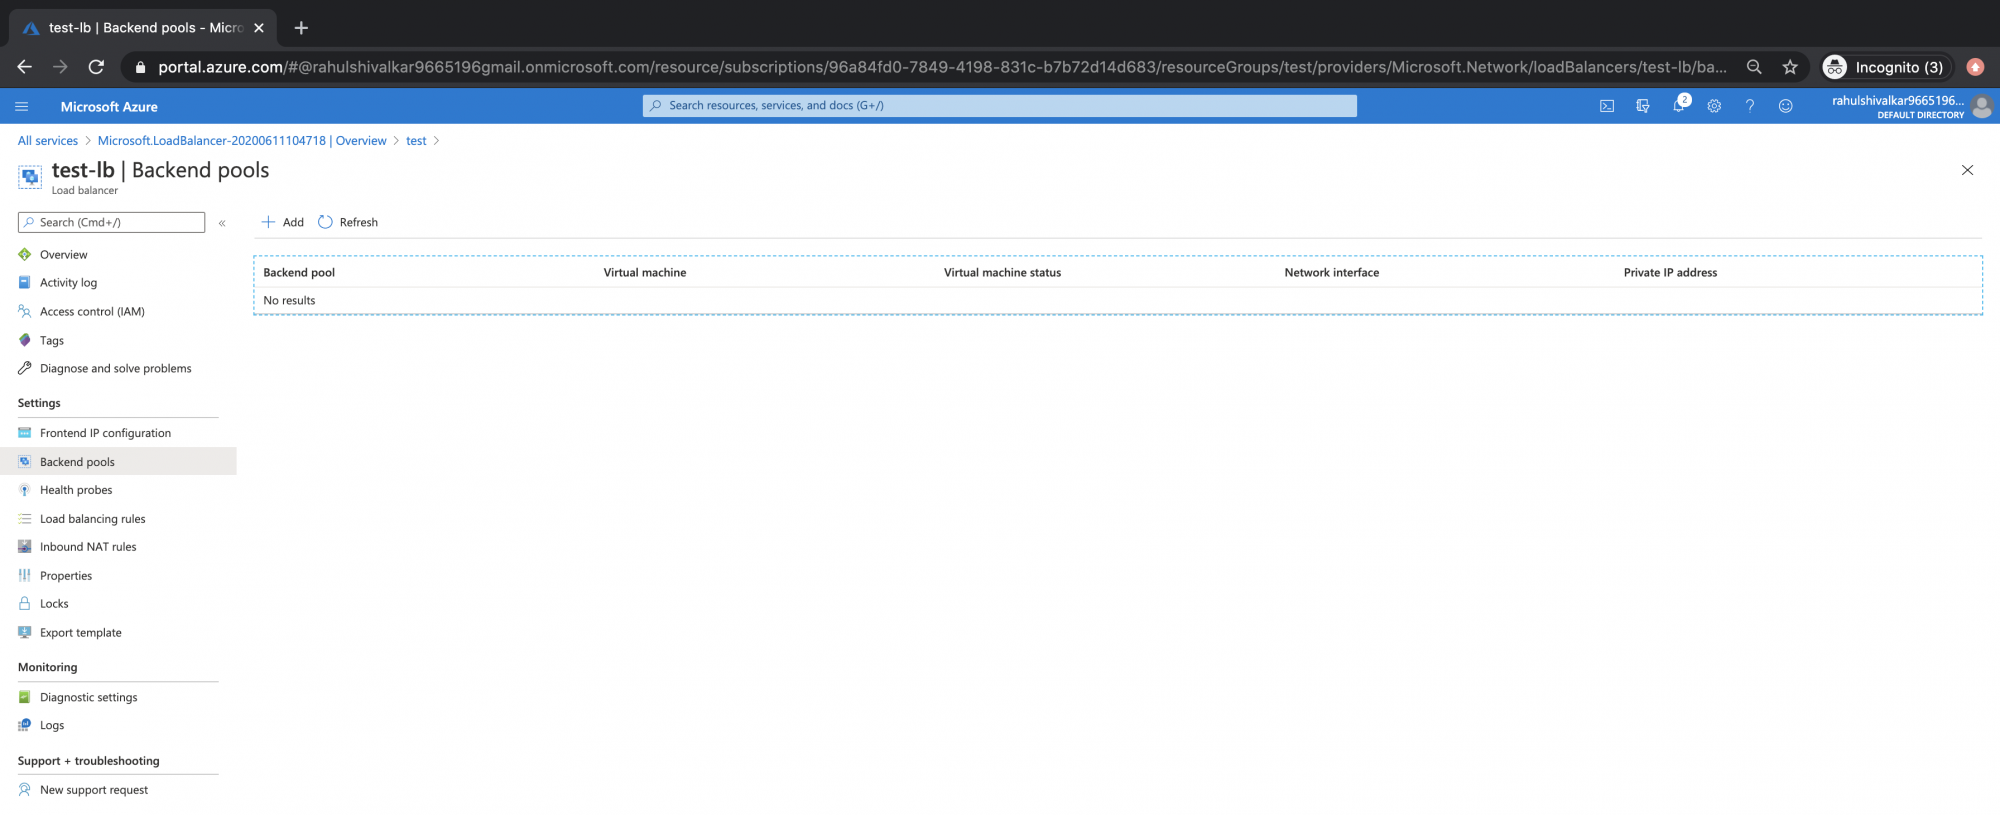Image resolution: width=2000 pixels, height=815 pixels.
Task: Select Load balancing rules in sidebar
Action: click(92, 519)
